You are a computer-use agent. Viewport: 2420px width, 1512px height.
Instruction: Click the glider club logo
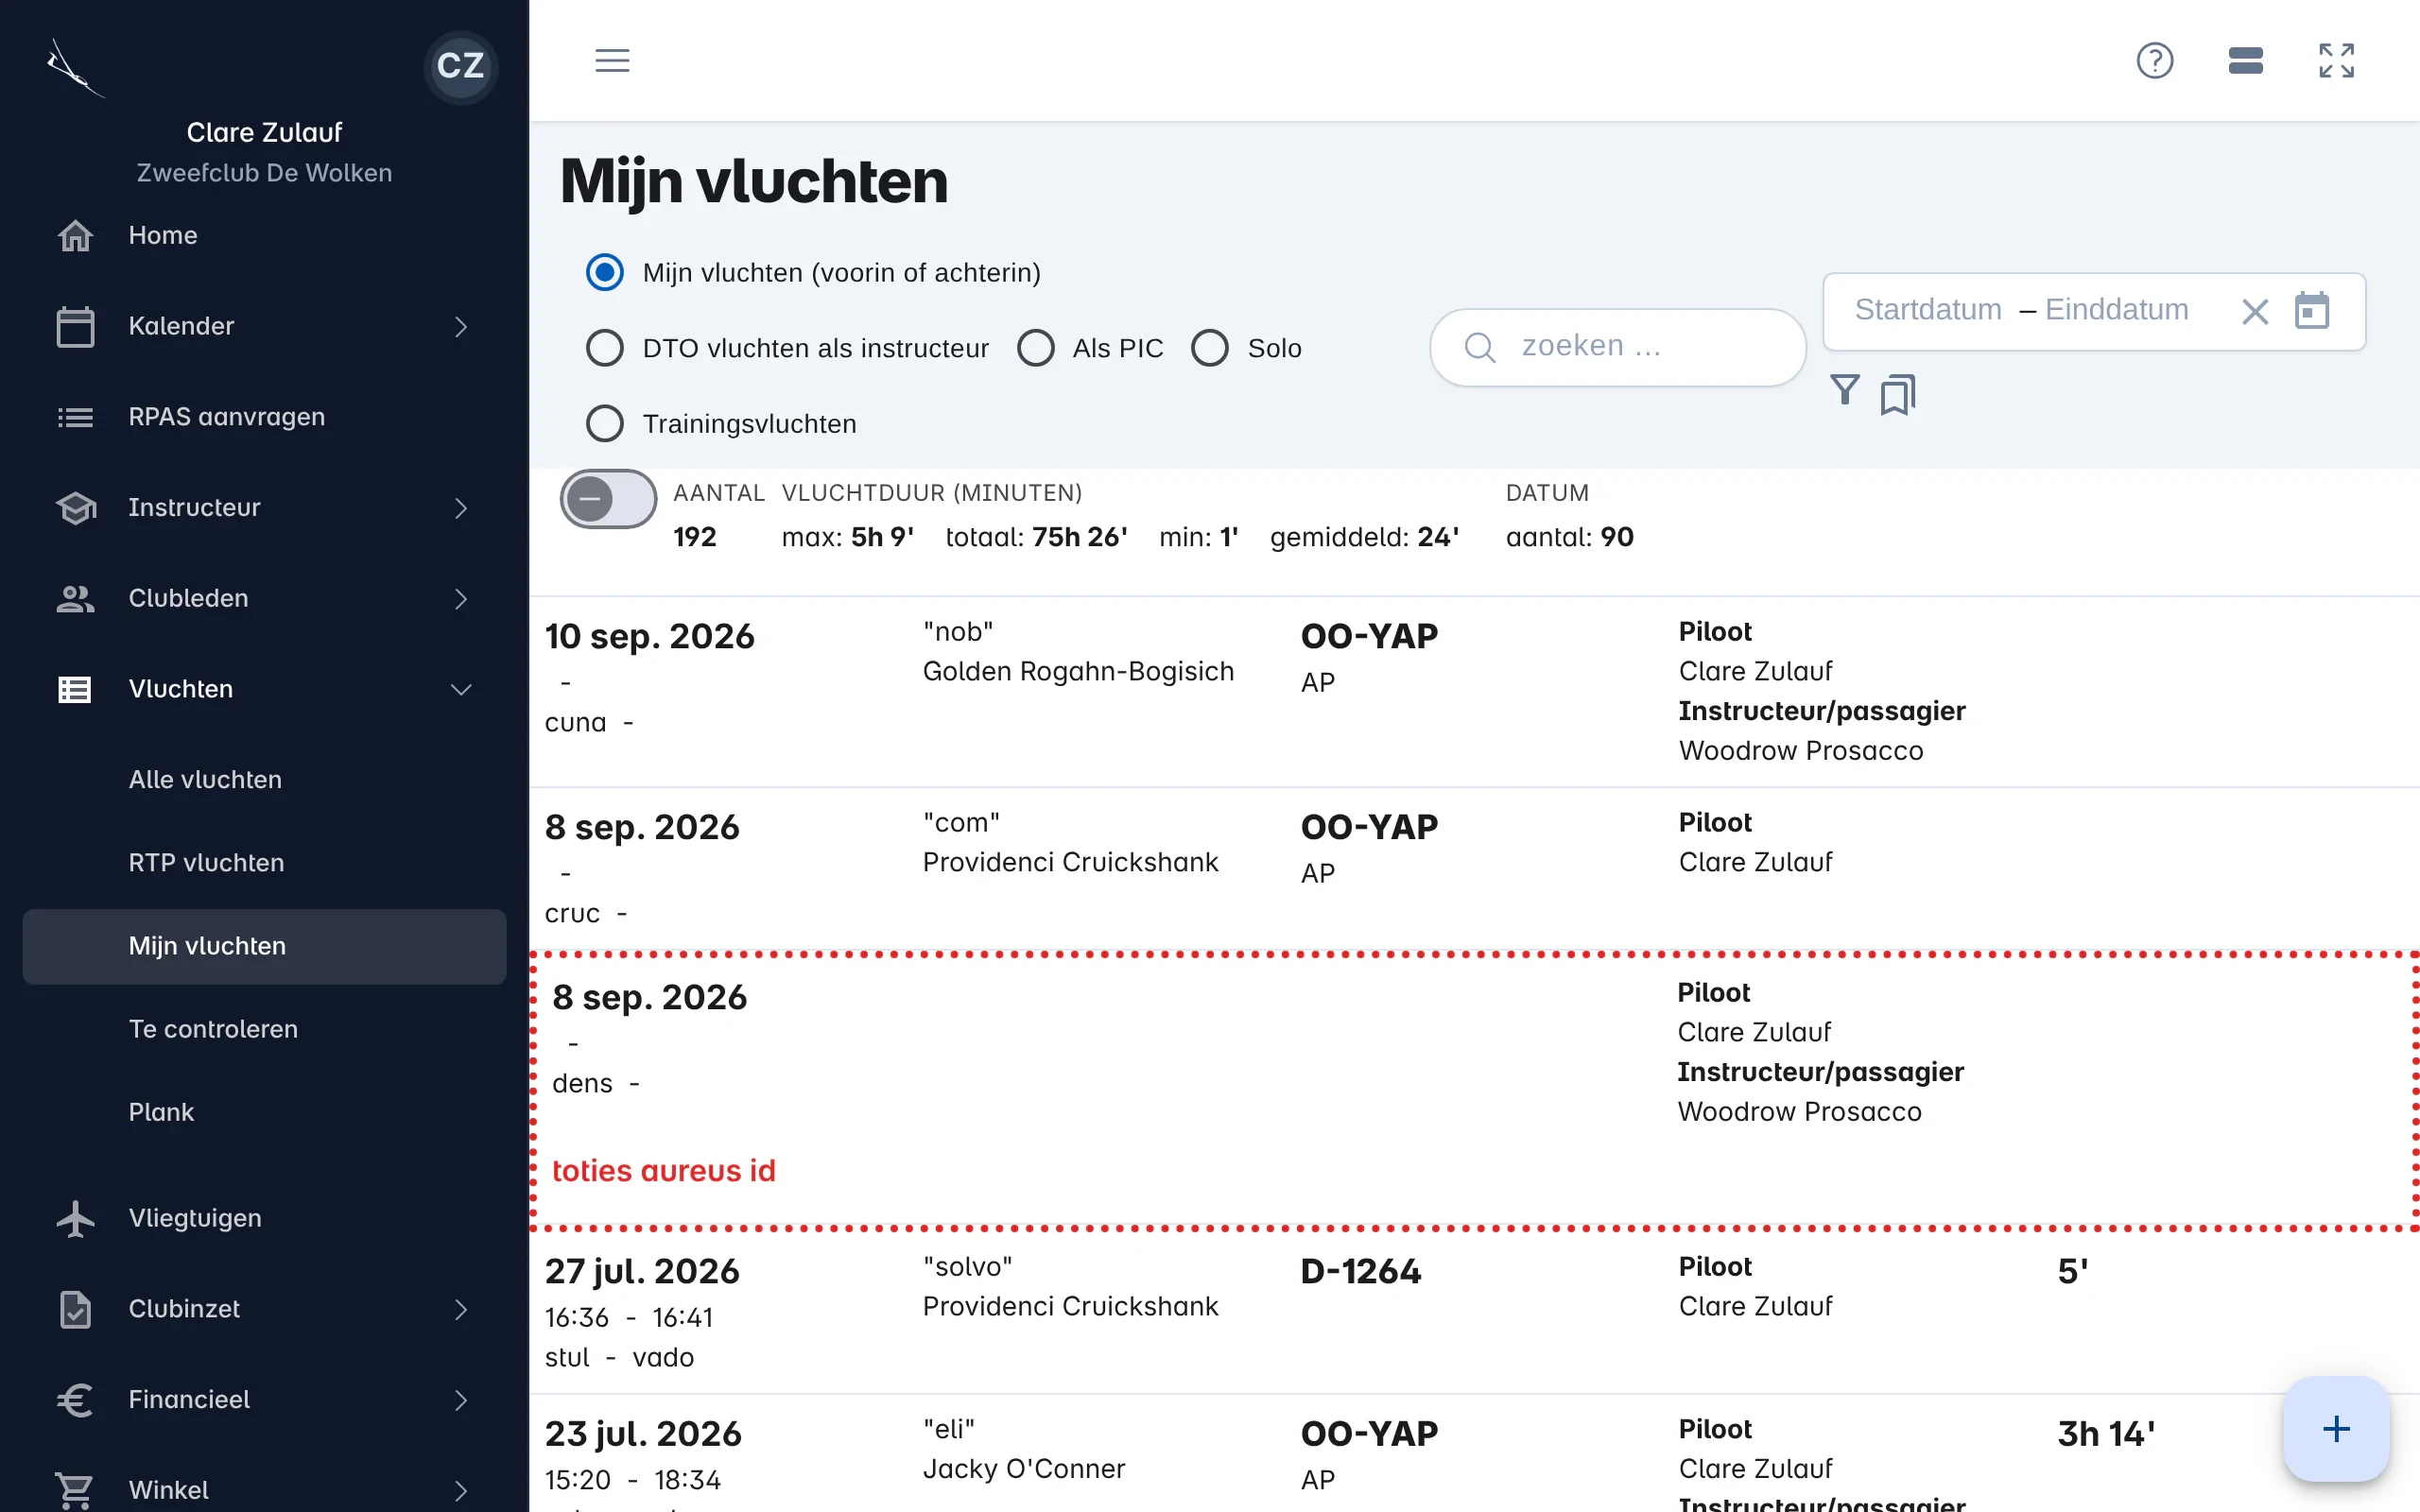click(x=75, y=68)
